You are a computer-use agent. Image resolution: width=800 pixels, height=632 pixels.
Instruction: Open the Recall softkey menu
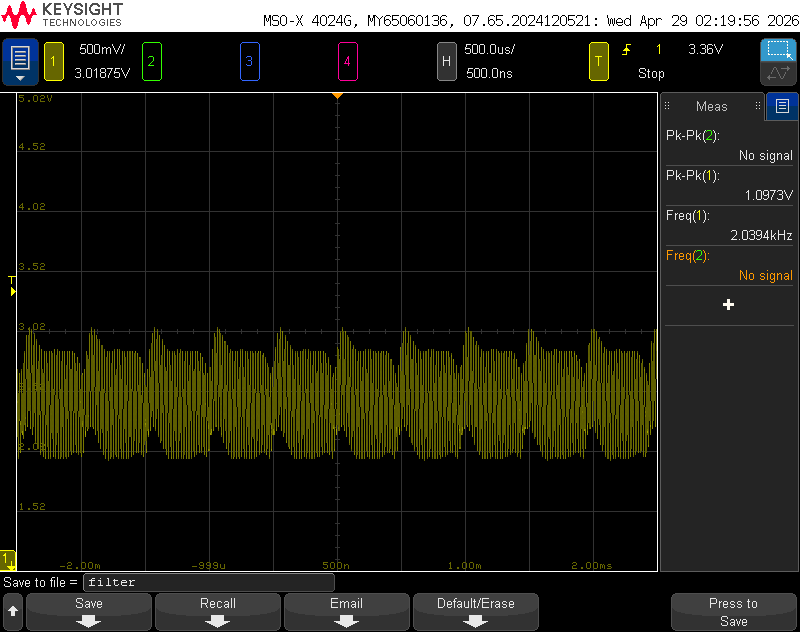[218, 612]
